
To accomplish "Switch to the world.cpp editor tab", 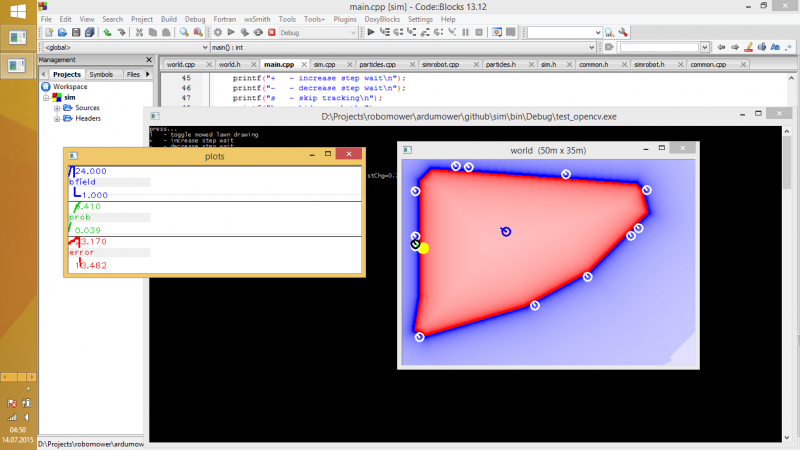I will (x=181, y=65).
